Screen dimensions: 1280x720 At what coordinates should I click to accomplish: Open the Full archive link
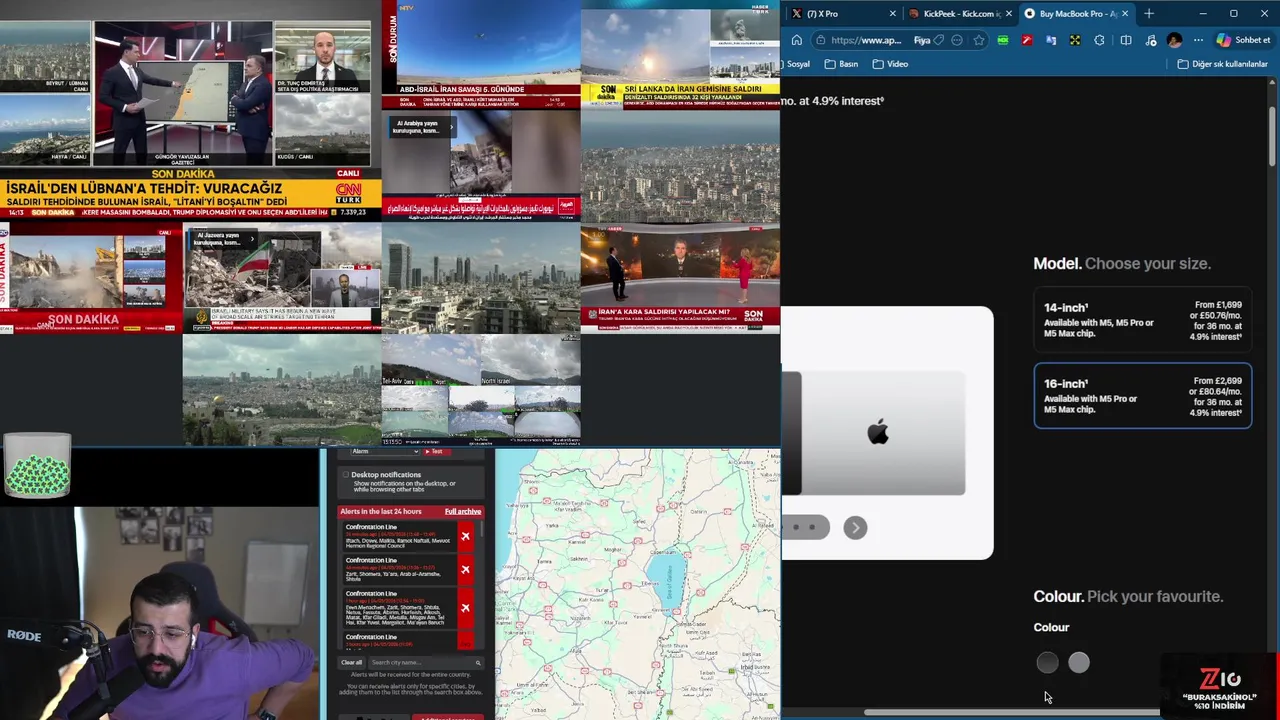[x=462, y=511]
